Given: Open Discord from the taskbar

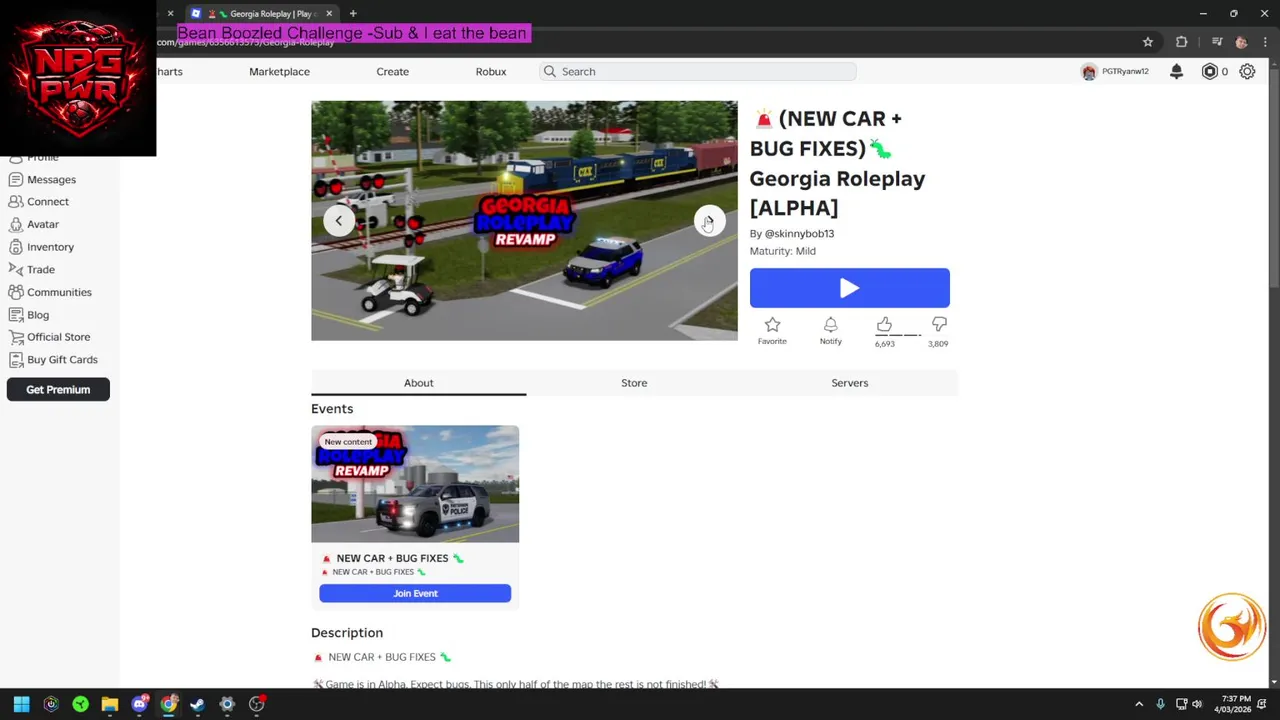Looking at the screenshot, I should [139, 704].
